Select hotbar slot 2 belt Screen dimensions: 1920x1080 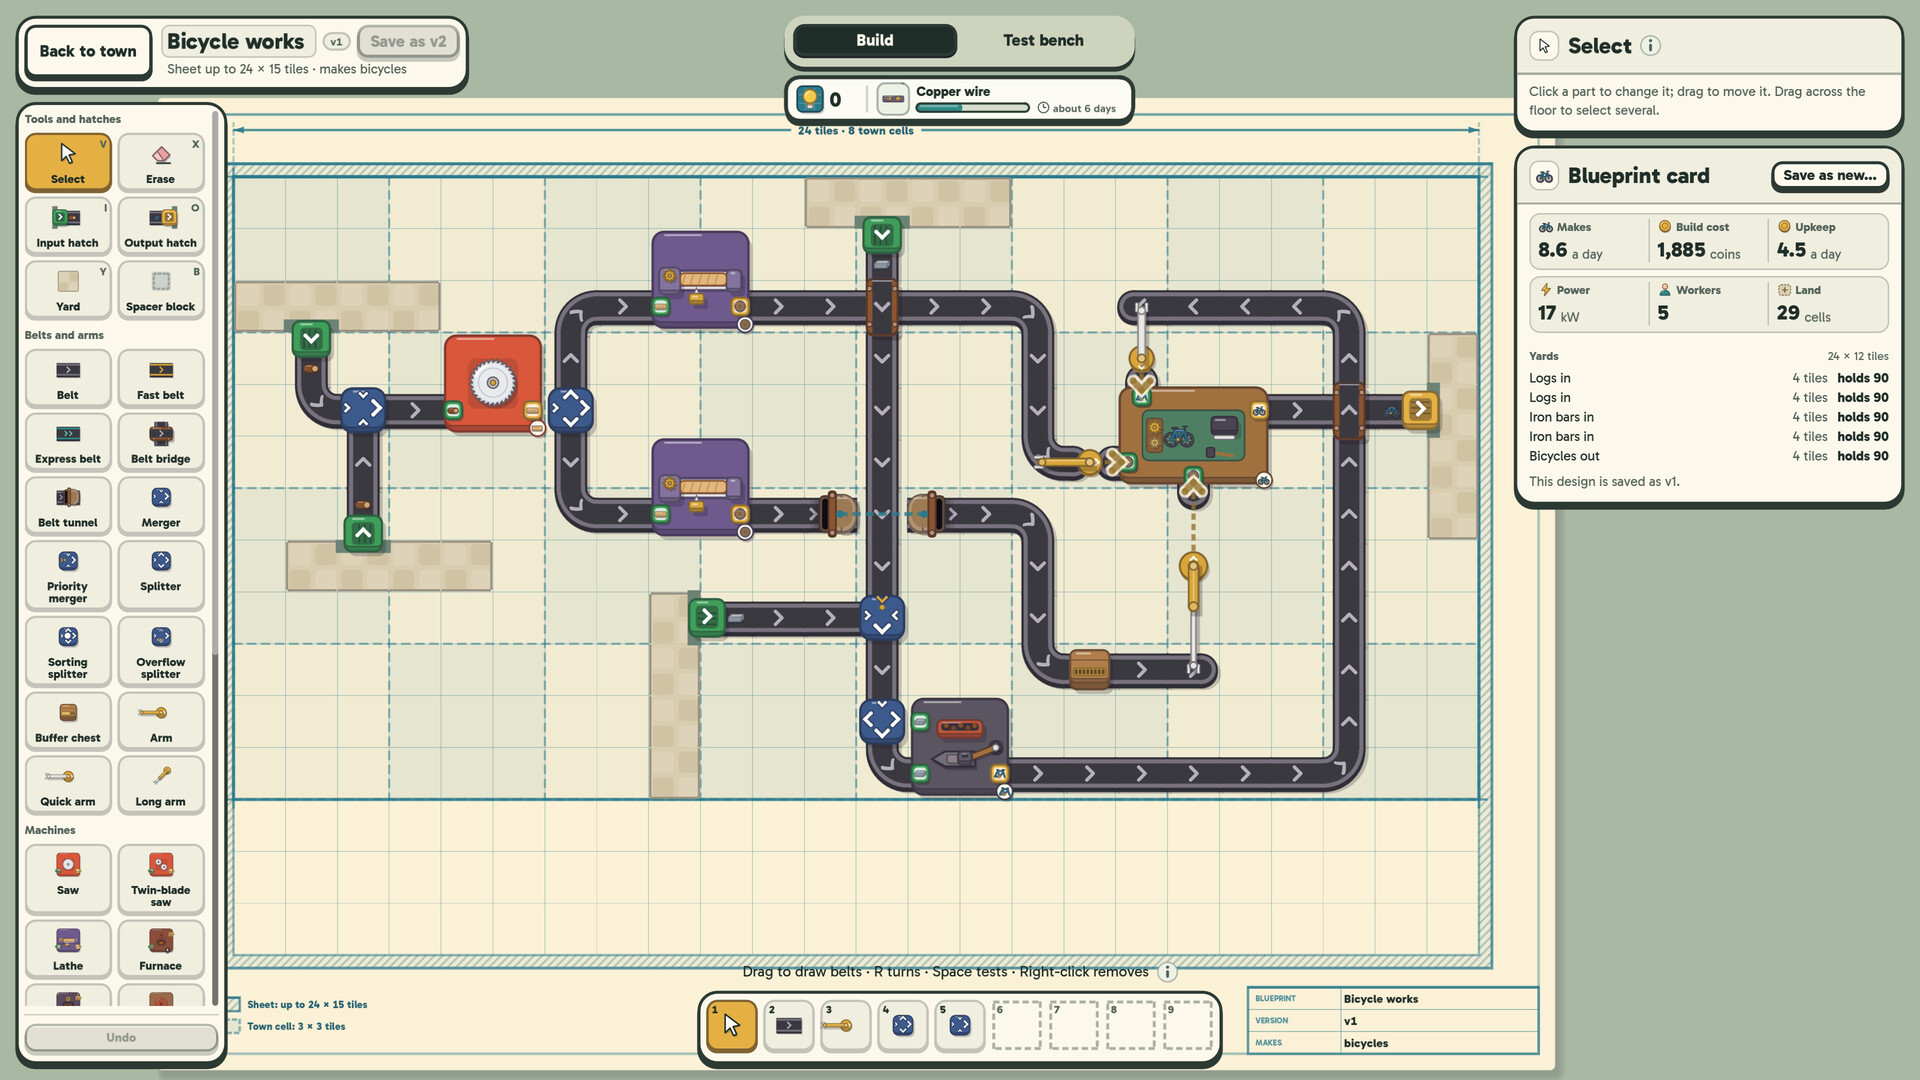click(x=788, y=1025)
